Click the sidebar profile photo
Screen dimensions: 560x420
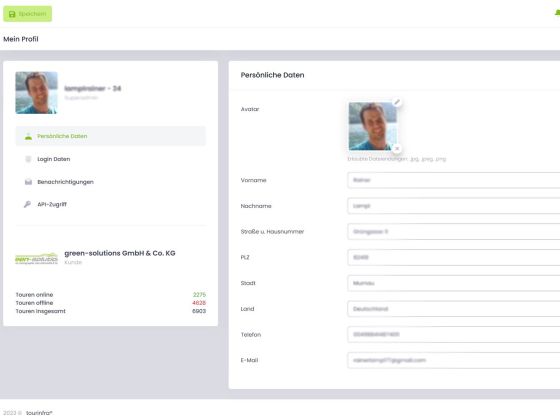36,93
